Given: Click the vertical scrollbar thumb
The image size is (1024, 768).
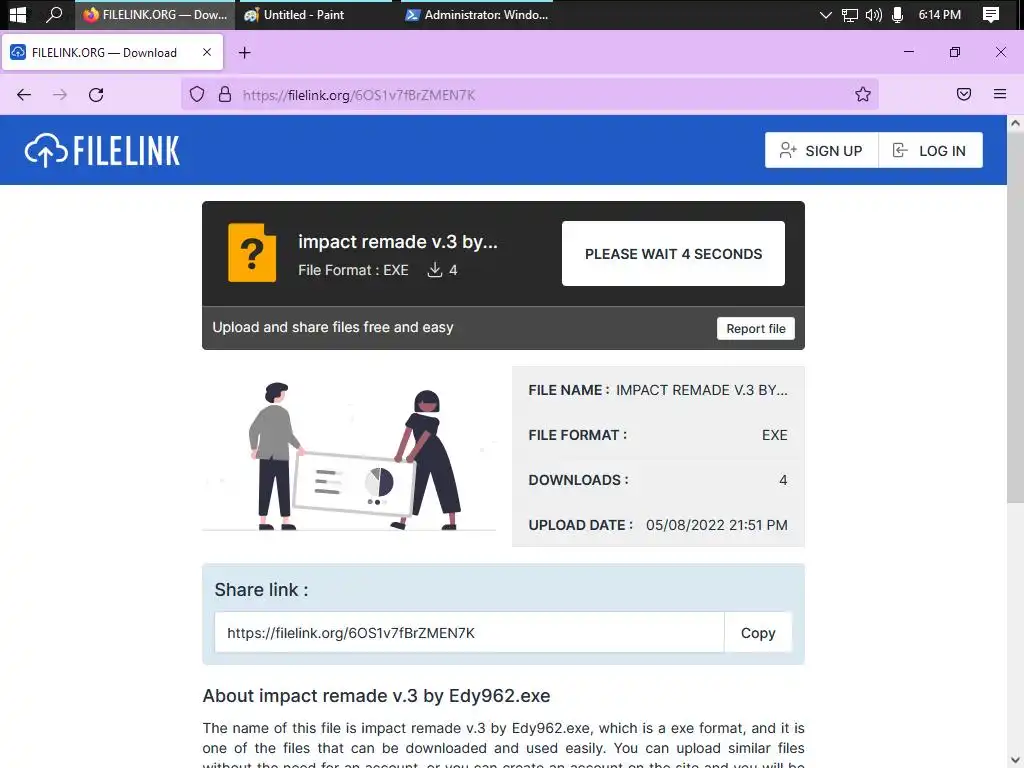Looking at the screenshot, I should [x=1015, y=316].
